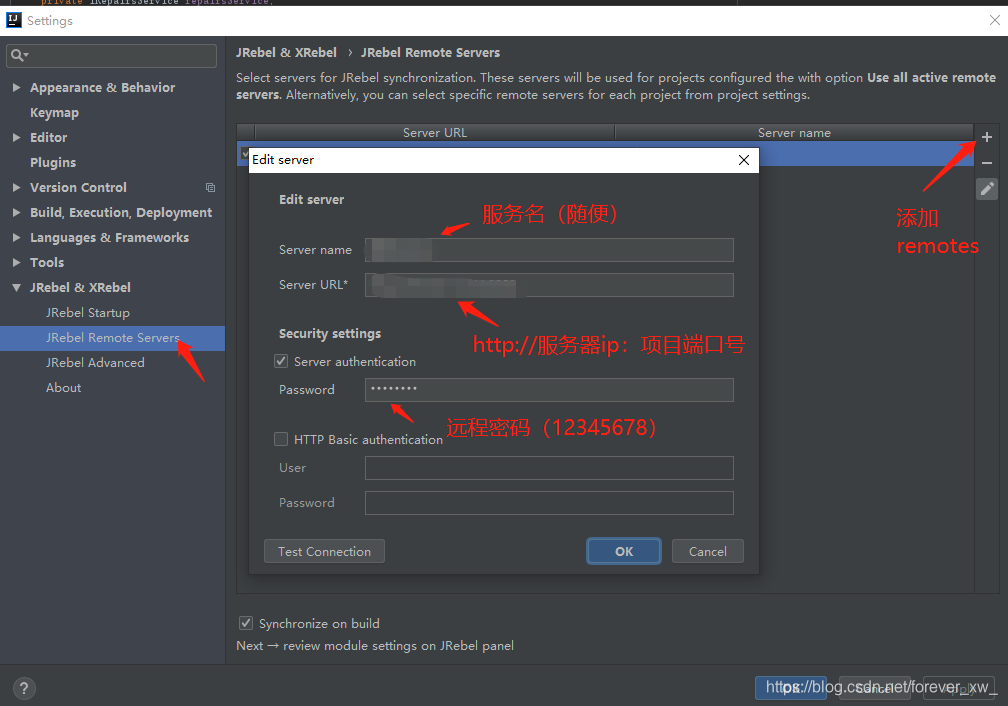Open Keymap settings page
Screen dimensions: 1008x706
(x=55, y=113)
